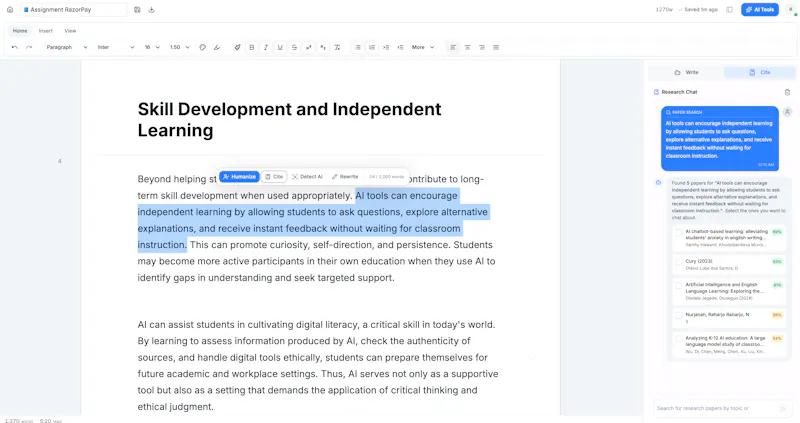This screenshot has width=800, height=423.
Task: Open the line spacing 1.50 dropdown
Action: pyautogui.click(x=180, y=47)
